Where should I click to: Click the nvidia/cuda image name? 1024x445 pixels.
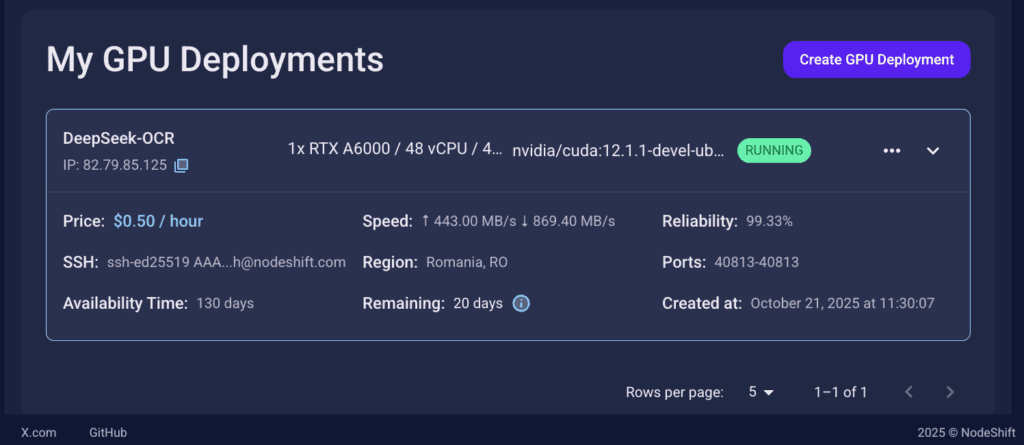(x=617, y=151)
